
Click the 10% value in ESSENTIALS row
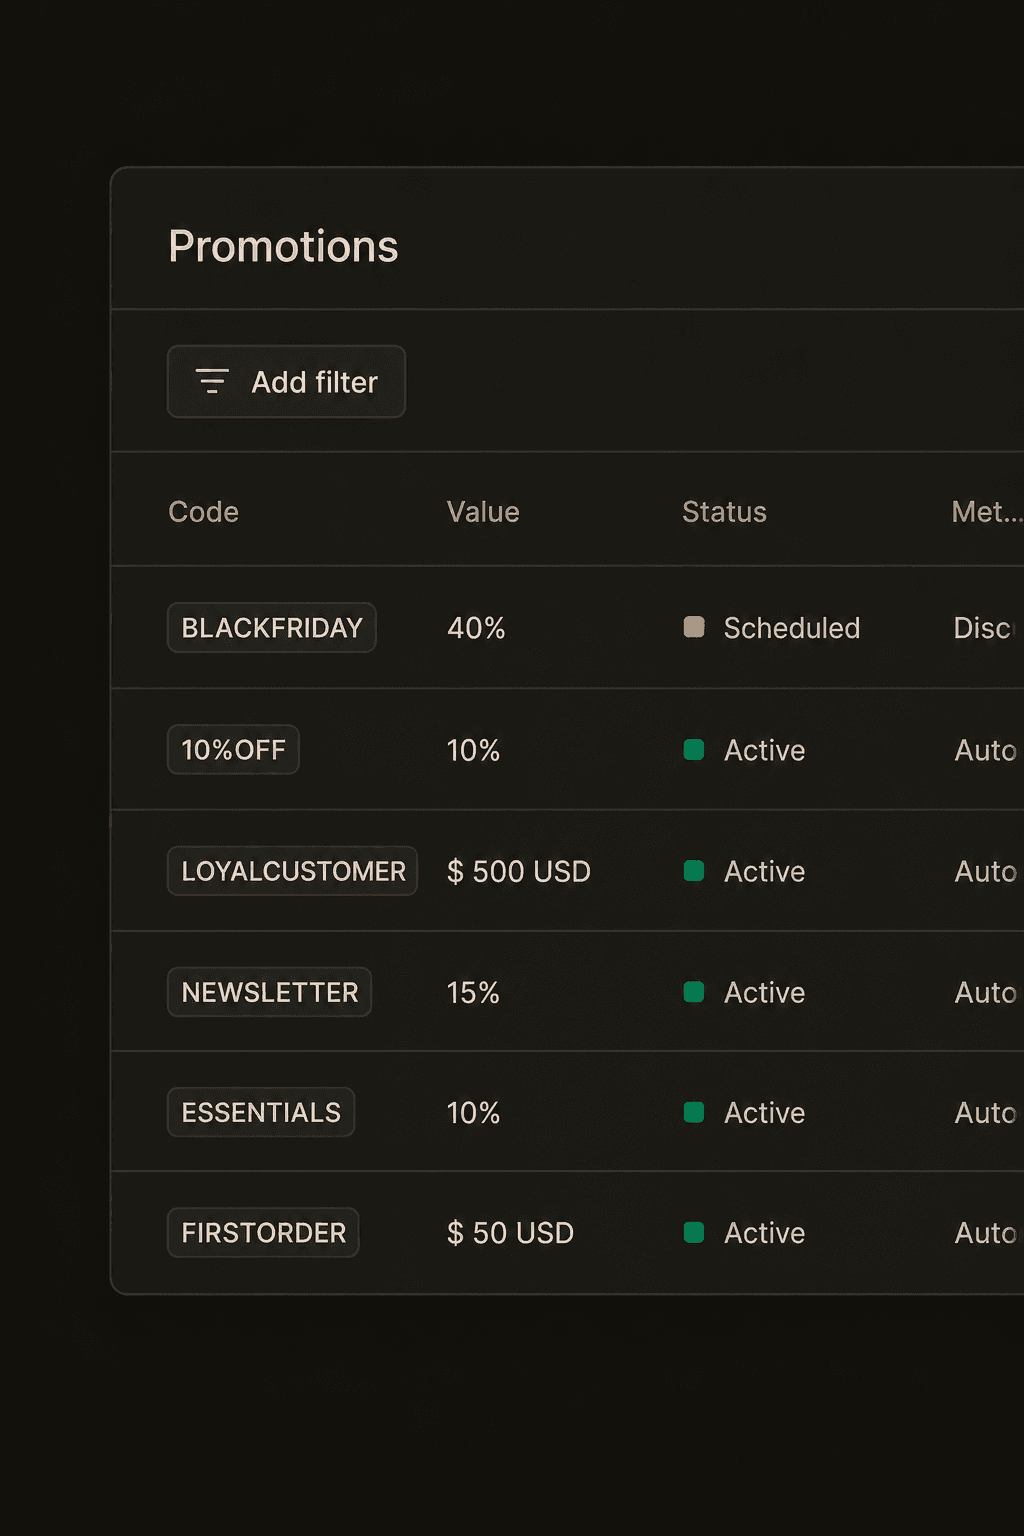pos(473,1113)
